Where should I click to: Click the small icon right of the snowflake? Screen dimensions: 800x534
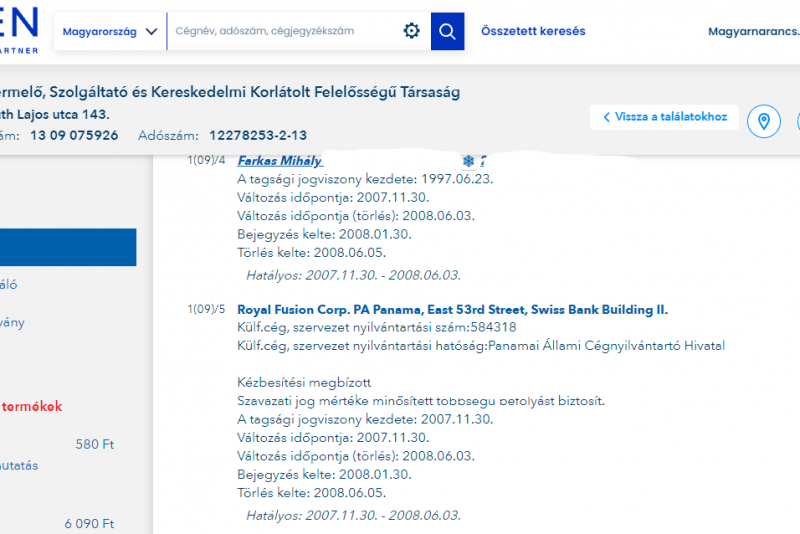[x=482, y=161]
